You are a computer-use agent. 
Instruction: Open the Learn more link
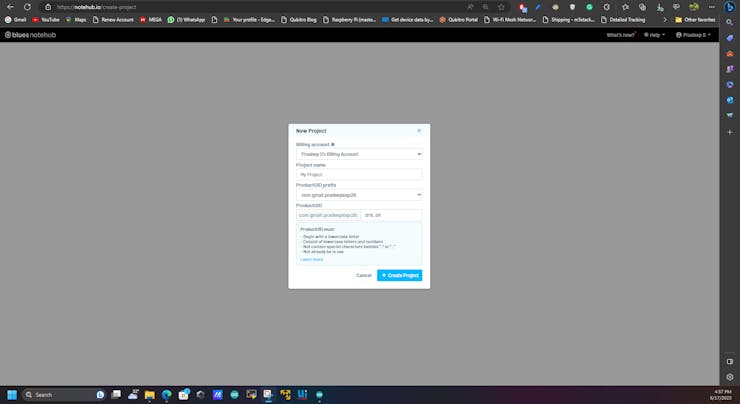point(311,260)
